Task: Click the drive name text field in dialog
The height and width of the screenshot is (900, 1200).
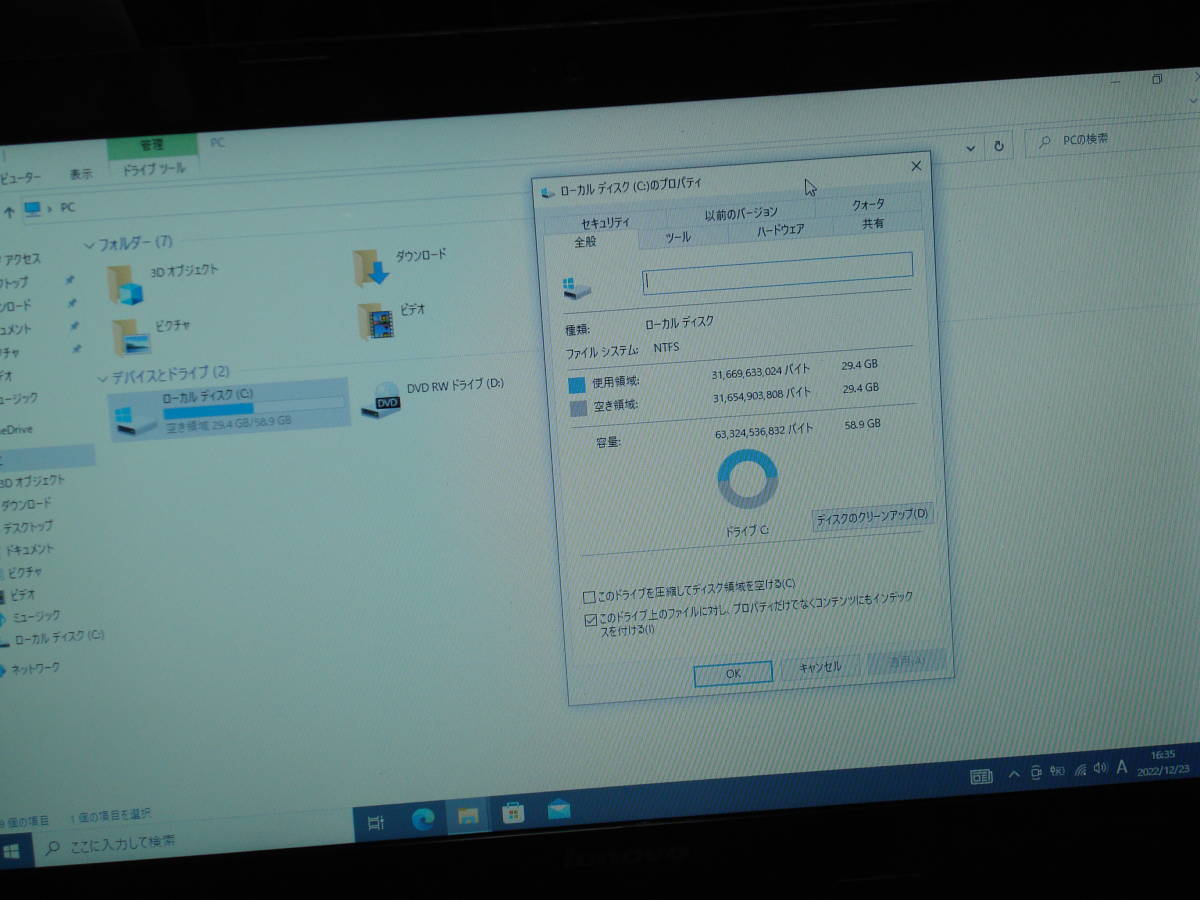Action: coord(777,273)
